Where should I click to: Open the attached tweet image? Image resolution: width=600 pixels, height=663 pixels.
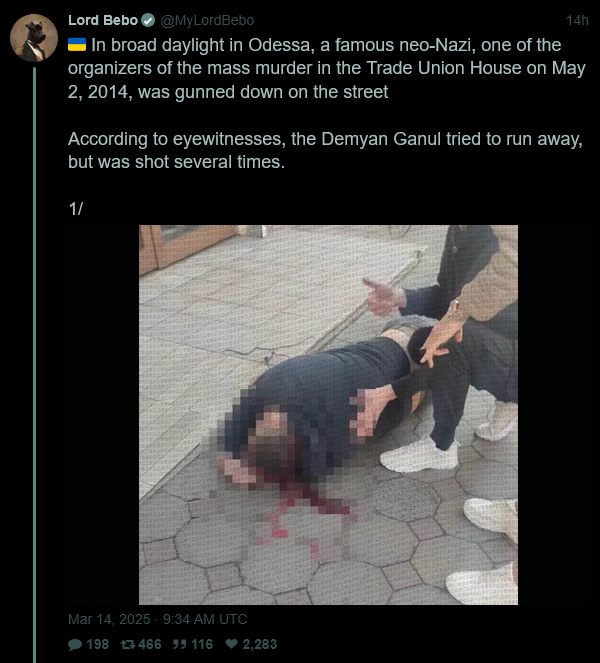click(328, 414)
